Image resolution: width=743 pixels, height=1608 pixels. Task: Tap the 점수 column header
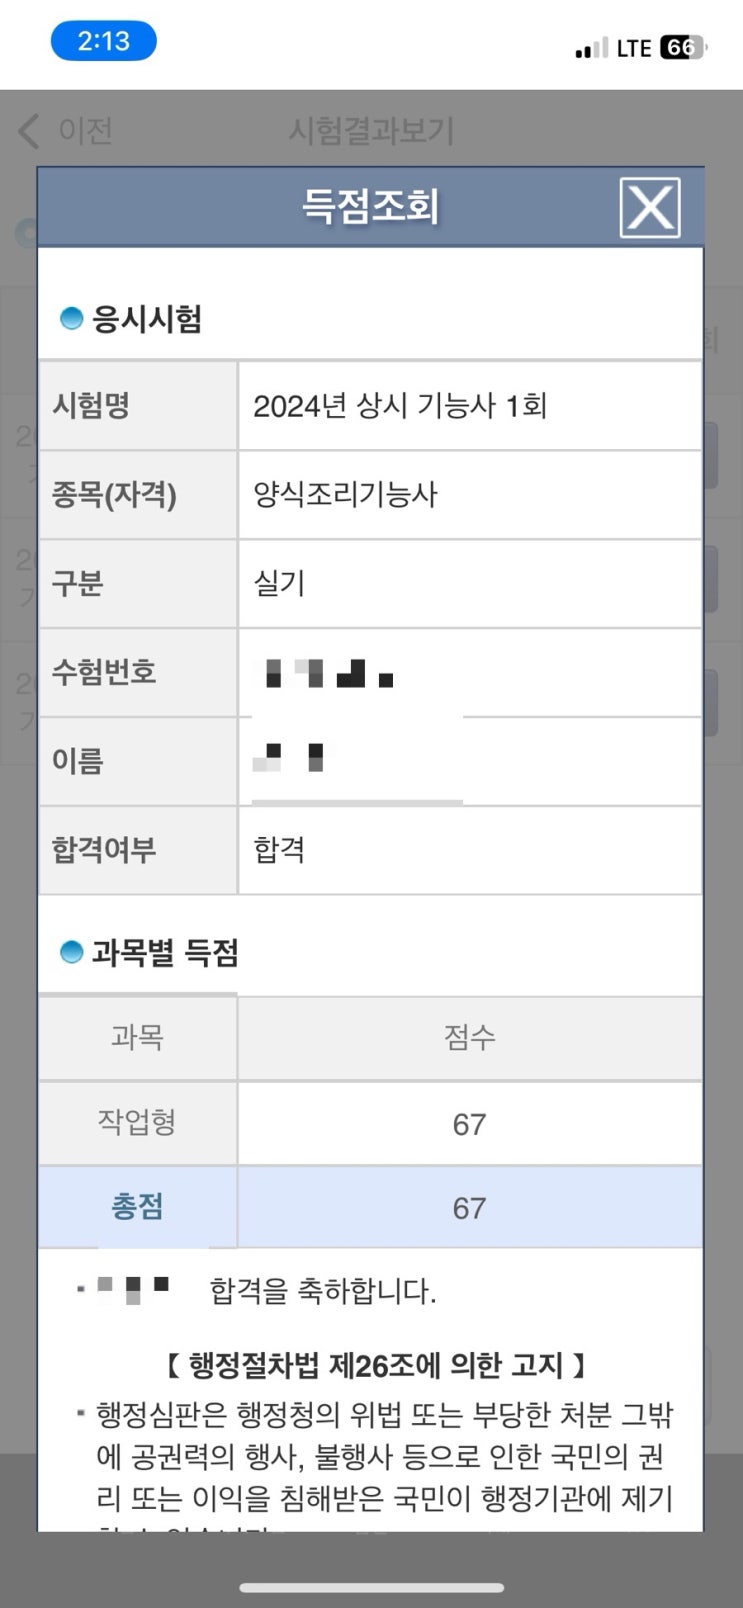click(469, 1037)
